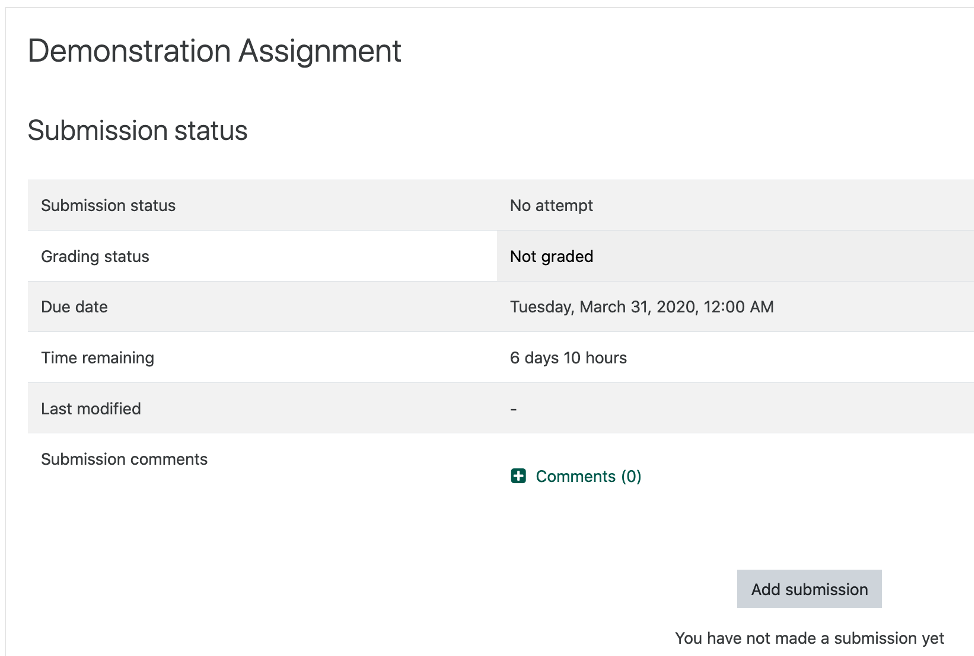The image size is (974, 656).
Task: Click the submission reminder text below Add submission
Action: point(809,638)
